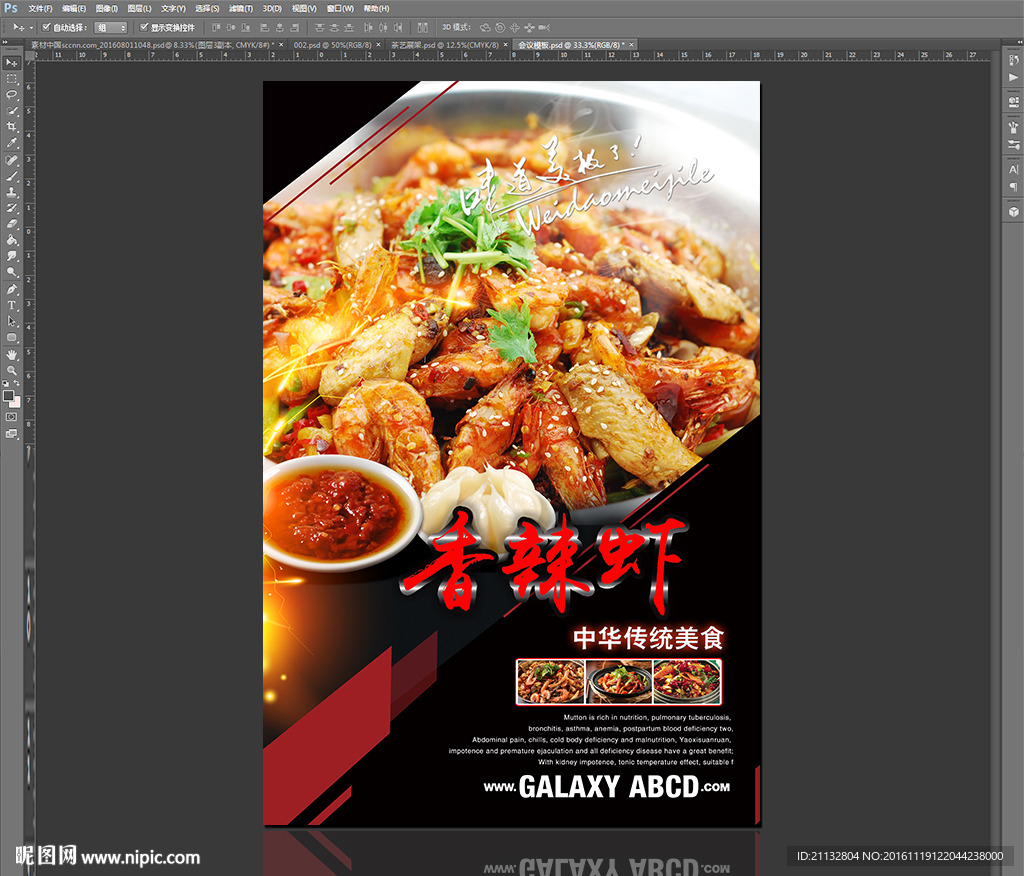Image resolution: width=1024 pixels, height=876 pixels.
Task: Select the Pen tool
Action: [12, 289]
